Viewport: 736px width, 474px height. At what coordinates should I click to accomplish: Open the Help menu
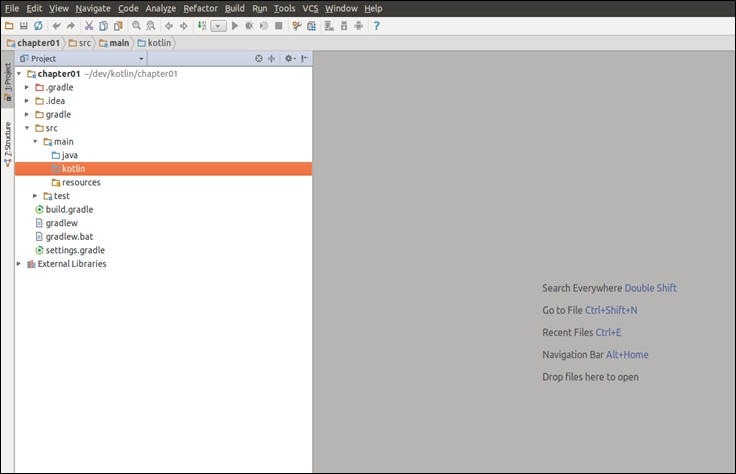(x=373, y=8)
